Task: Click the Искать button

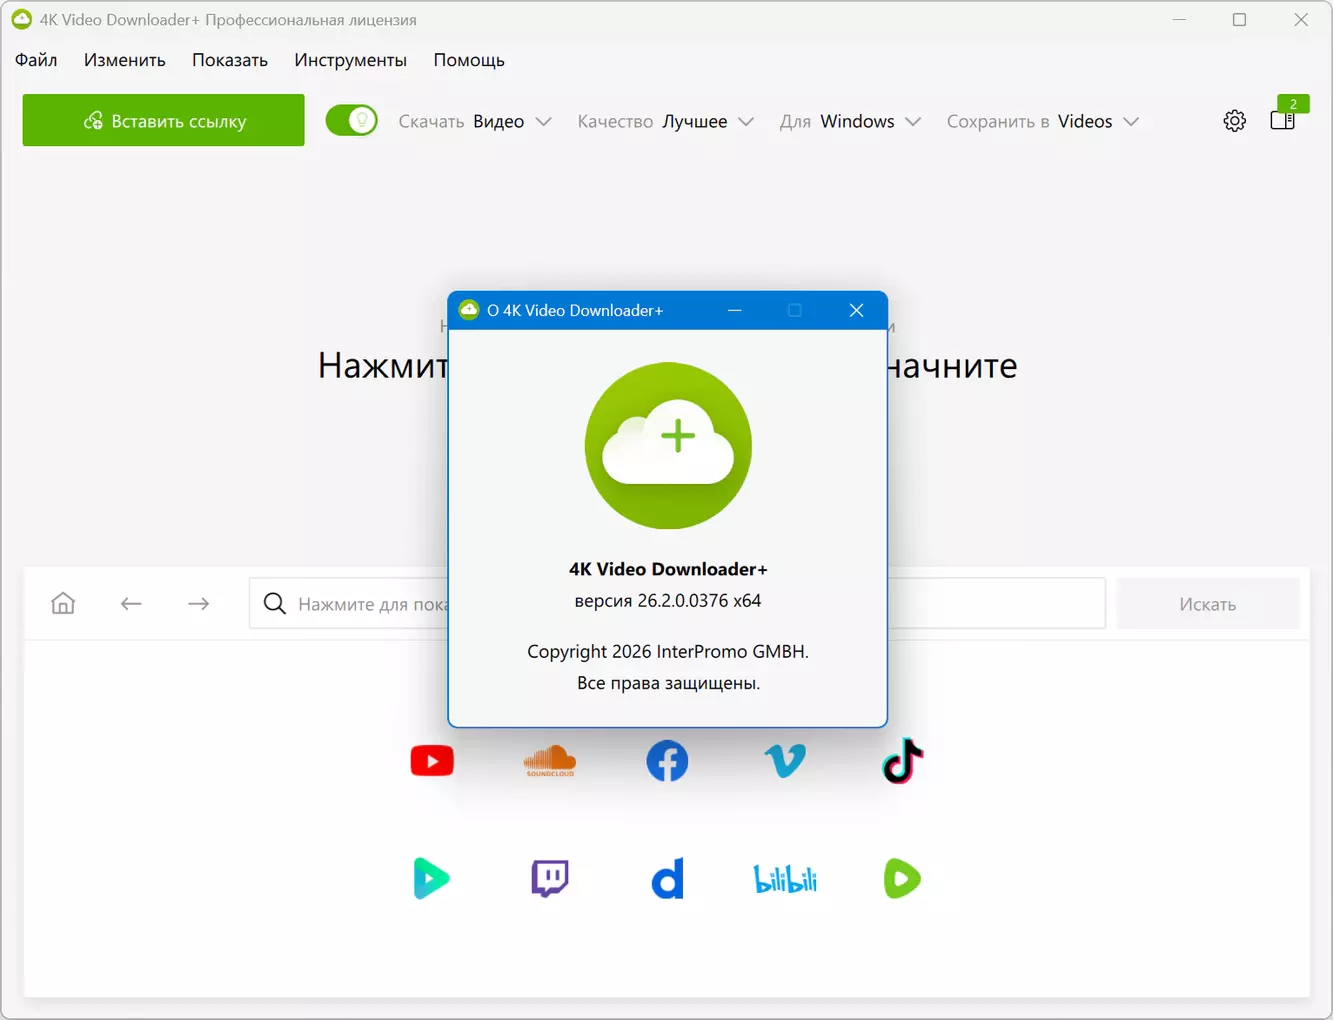Action: click(x=1208, y=604)
